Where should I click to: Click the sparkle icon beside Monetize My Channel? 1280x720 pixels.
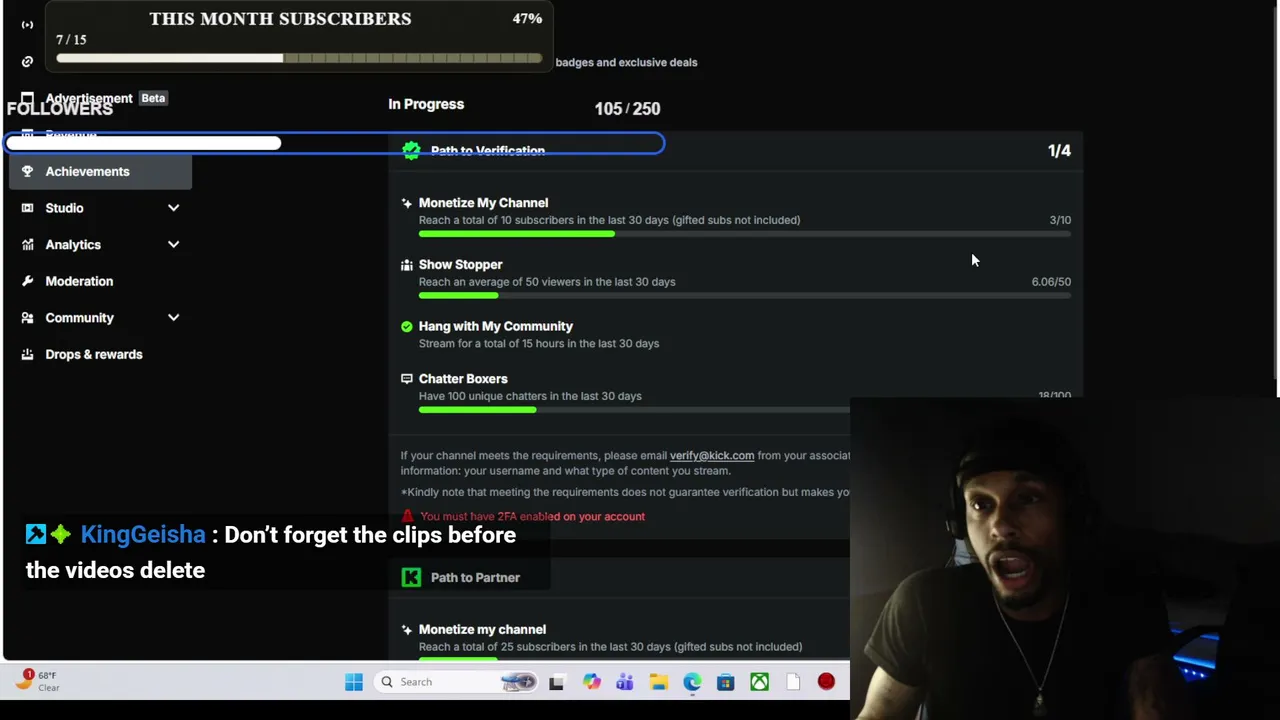point(406,203)
